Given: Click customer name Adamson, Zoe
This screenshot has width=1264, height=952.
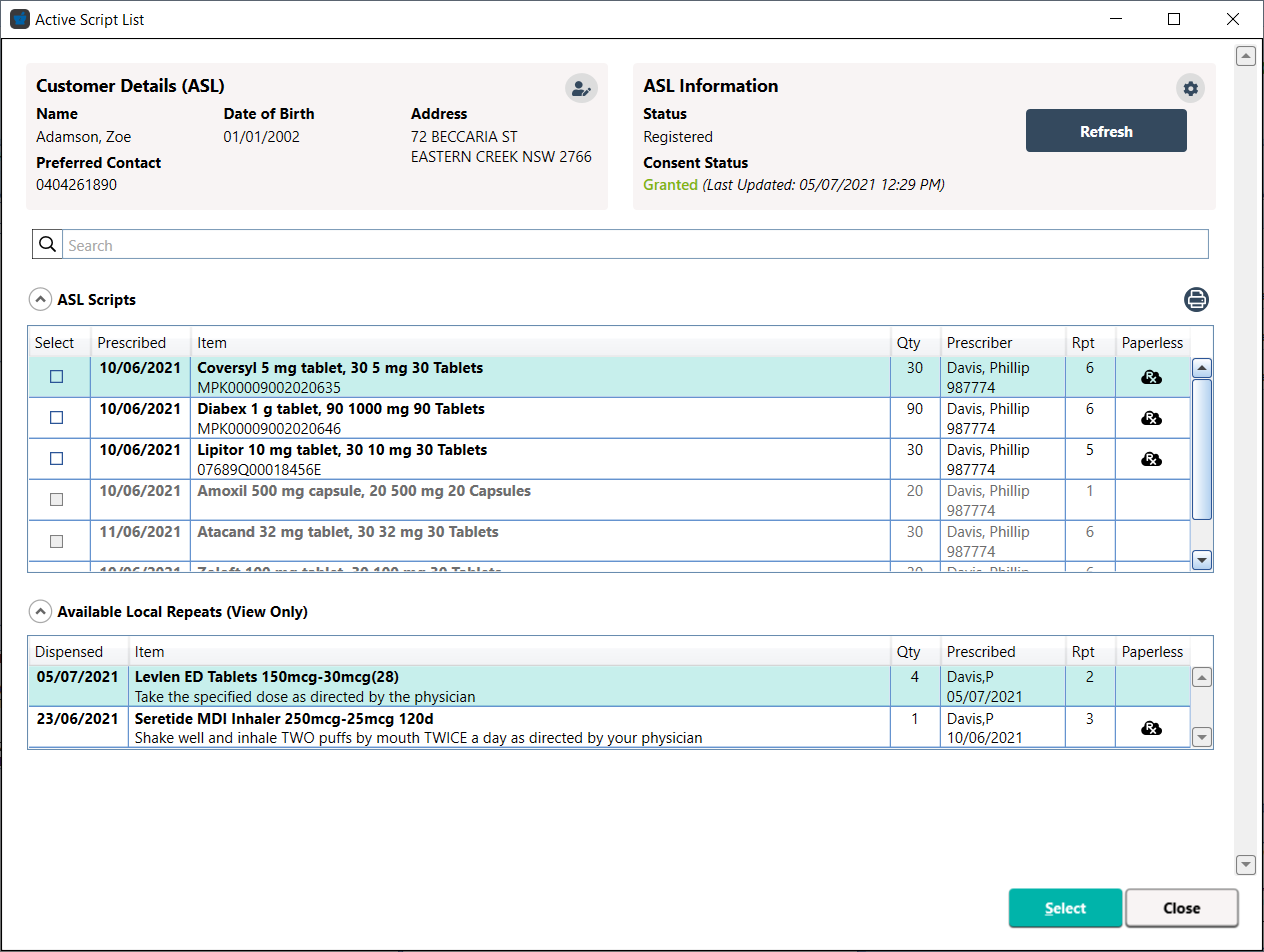Looking at the screenshot, I should pos(84,136).
